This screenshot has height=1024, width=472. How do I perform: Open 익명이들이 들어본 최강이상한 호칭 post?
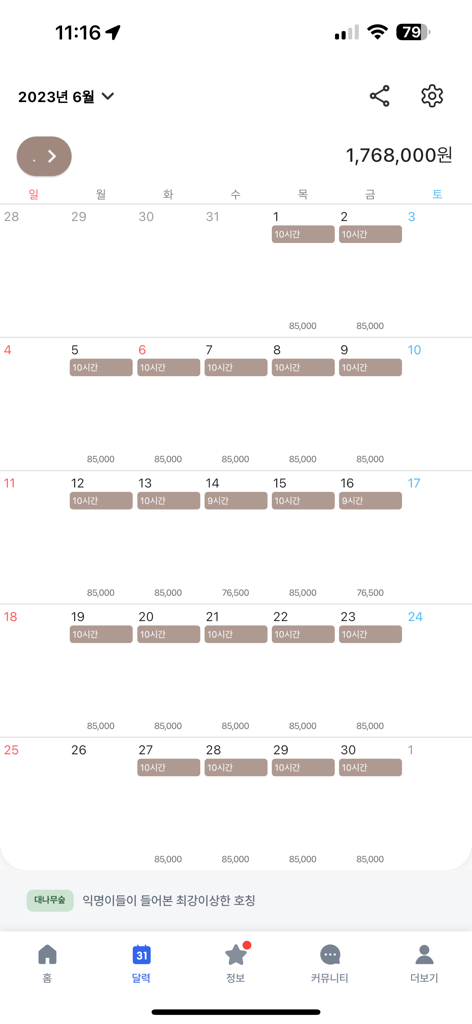pyautogui.click(x=168, y=901)
